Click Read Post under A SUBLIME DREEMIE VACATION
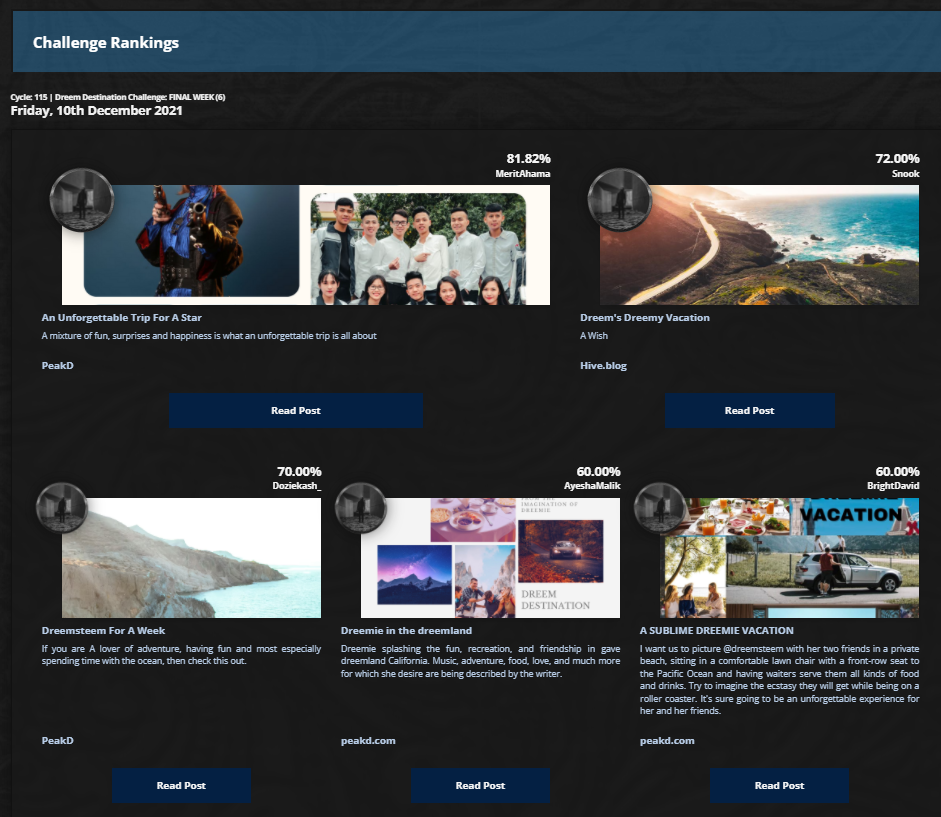This screenshot has height=817, width=941. pos(779,785)
